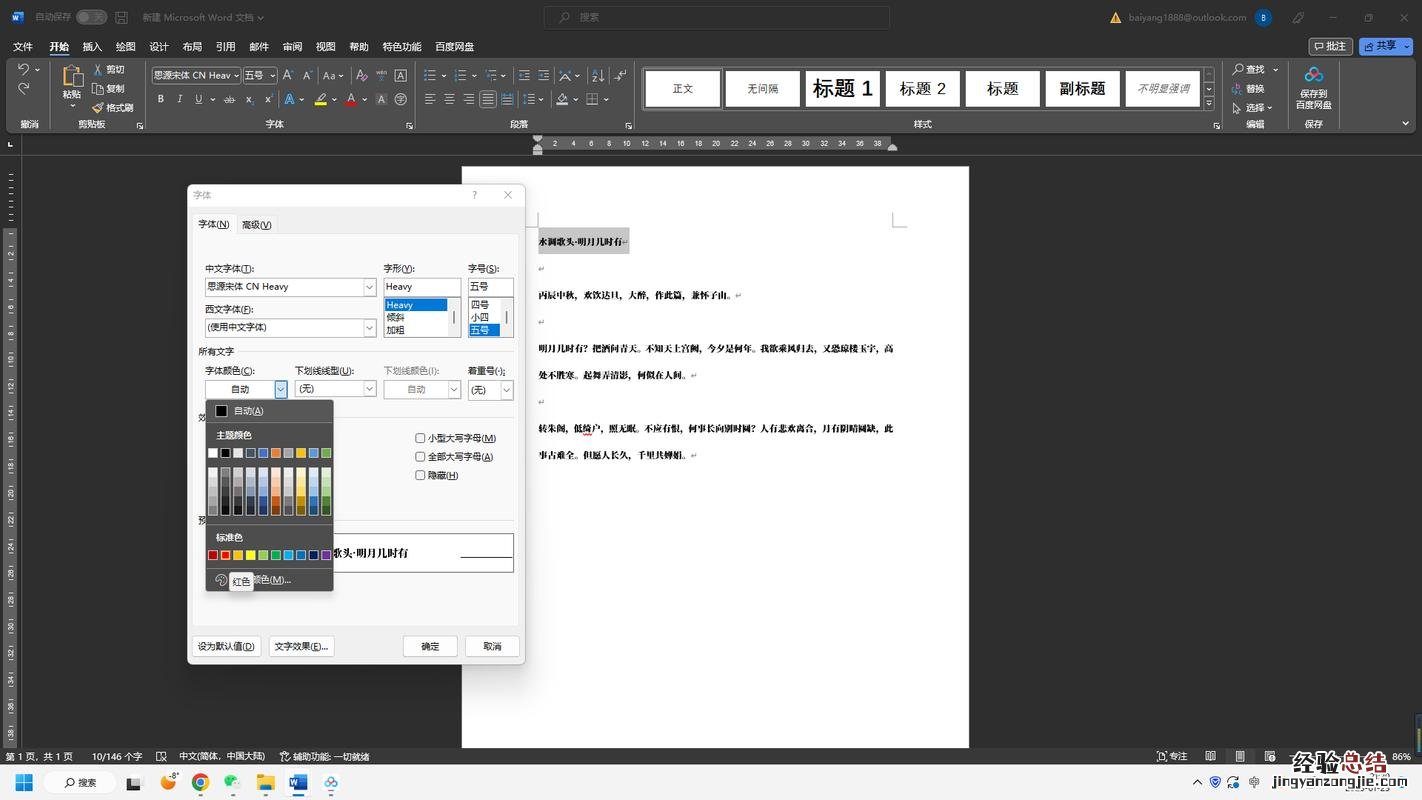Expand the 中文字体 font dropdown

pos(369,287)
